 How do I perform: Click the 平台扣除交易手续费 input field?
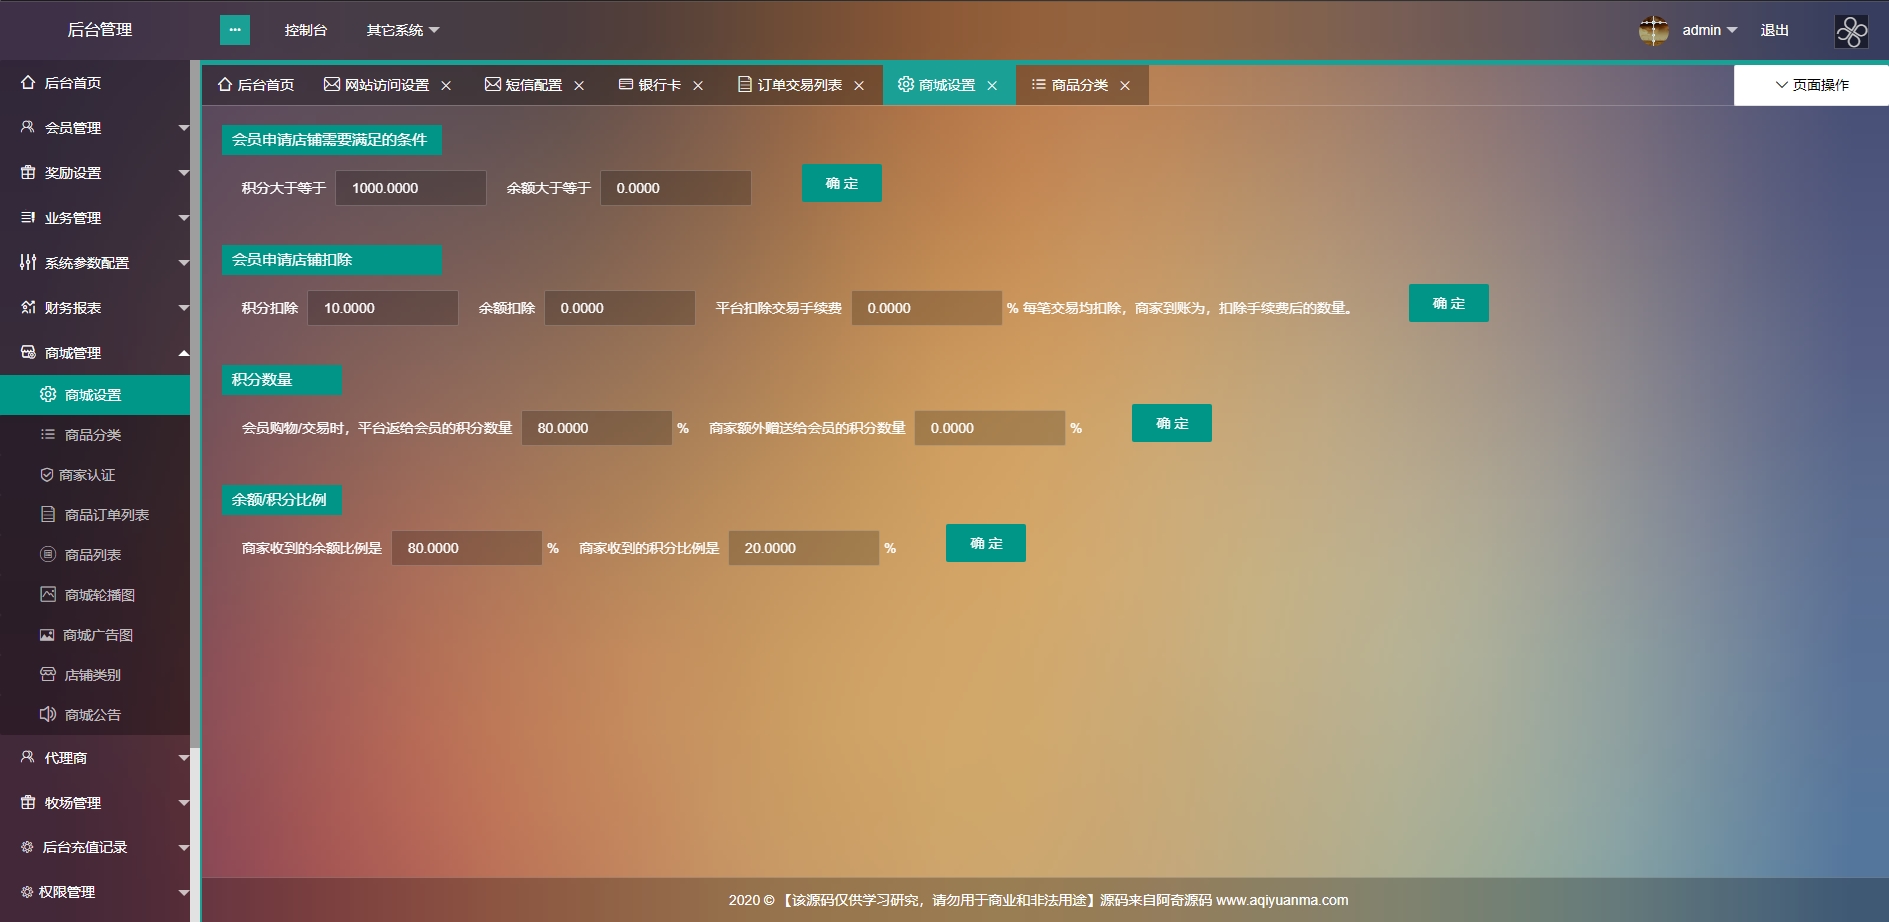click(927, 308)
